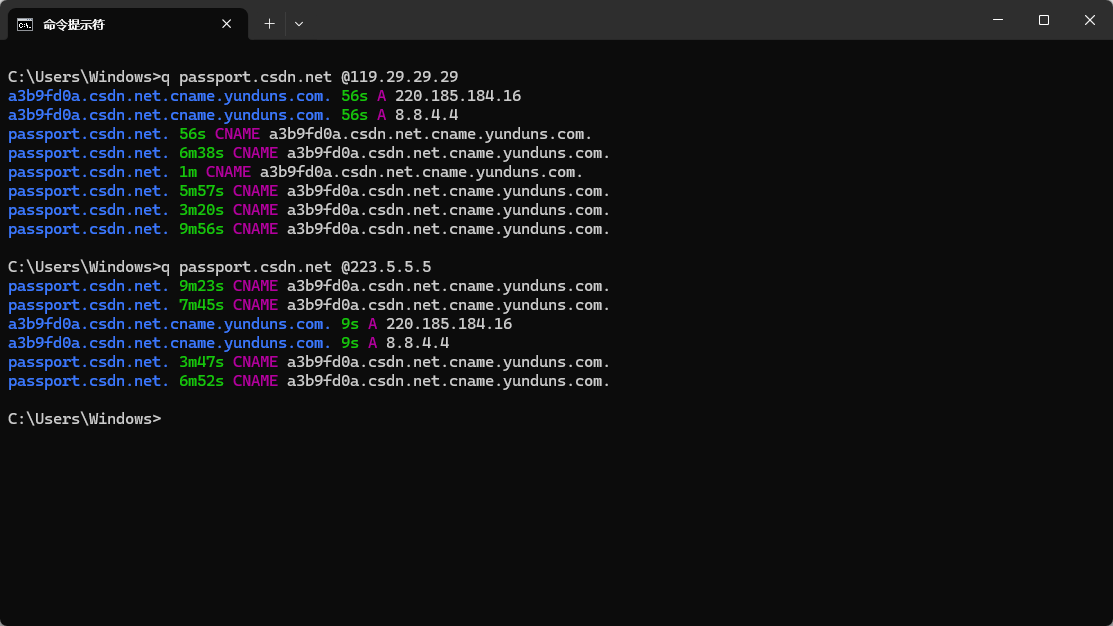Click first-query A record 8.8.4.4 with 56s
Image resolution: width=1113 pixels, height=626 pixels.
(x=233, y=115)
